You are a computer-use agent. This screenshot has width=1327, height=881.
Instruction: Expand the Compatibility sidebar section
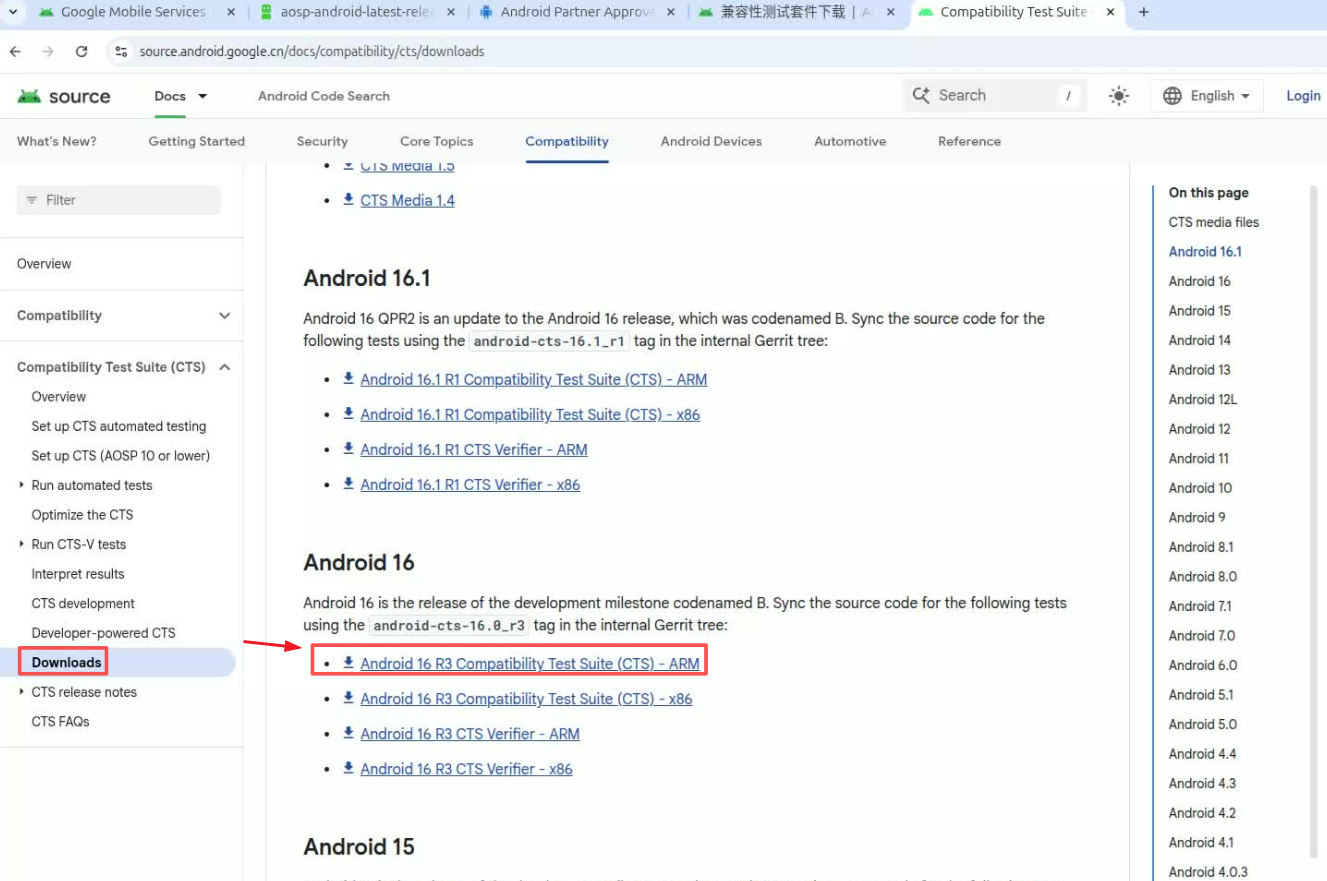pyautogui.click(x=224, y=315)
